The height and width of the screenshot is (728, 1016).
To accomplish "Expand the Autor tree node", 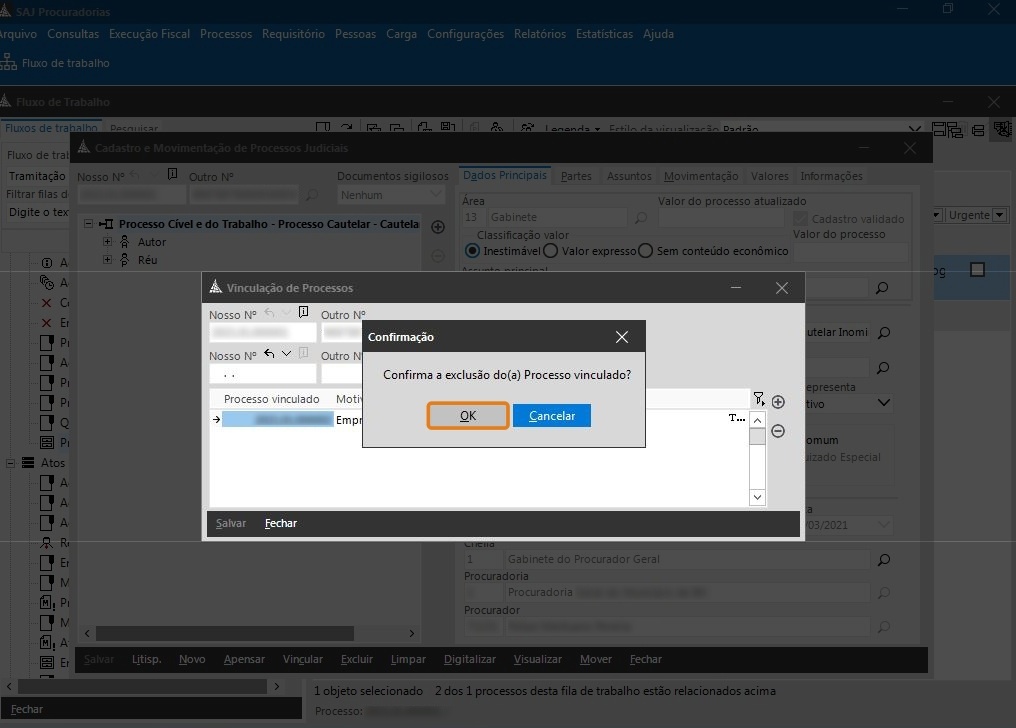I will pyautogui.click(x=108, y=242).
